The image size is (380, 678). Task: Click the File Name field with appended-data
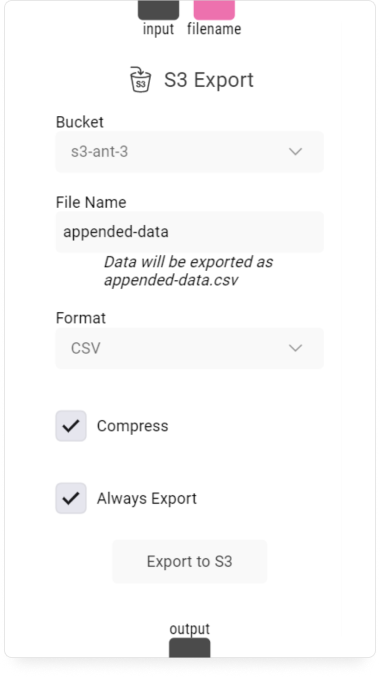(189, 232)
